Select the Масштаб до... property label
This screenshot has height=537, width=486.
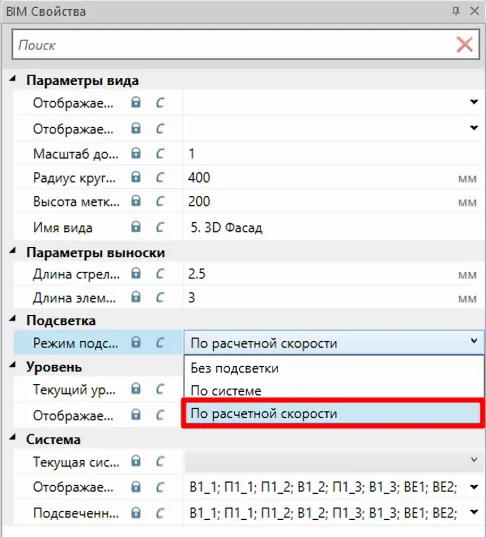pos(76,154)
